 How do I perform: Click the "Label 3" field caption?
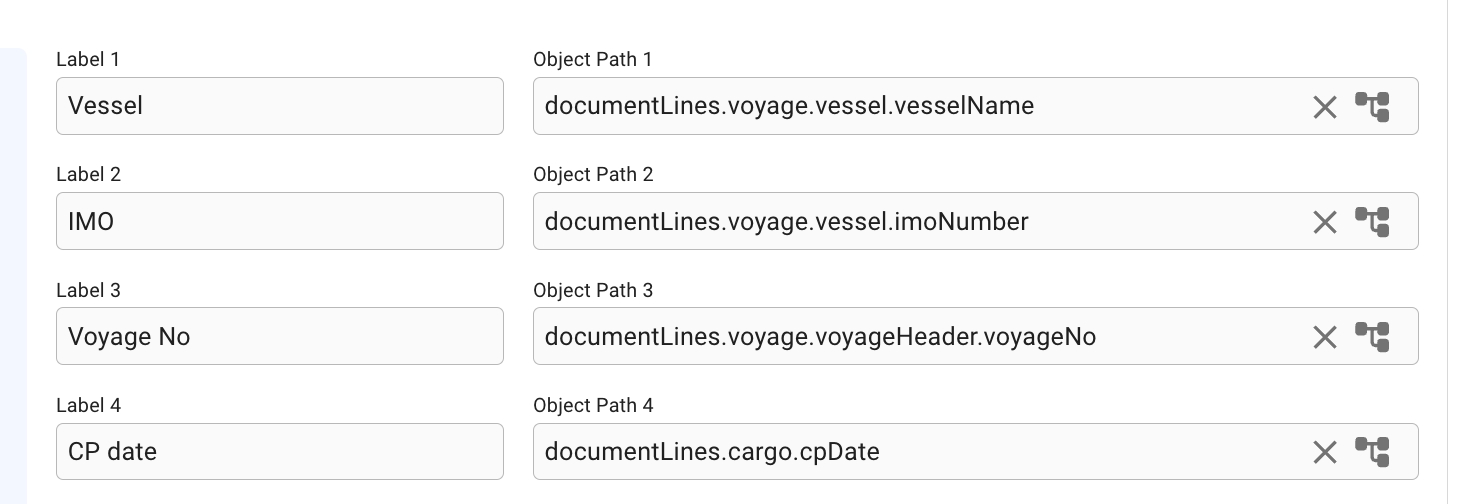(x=88, y=291)
